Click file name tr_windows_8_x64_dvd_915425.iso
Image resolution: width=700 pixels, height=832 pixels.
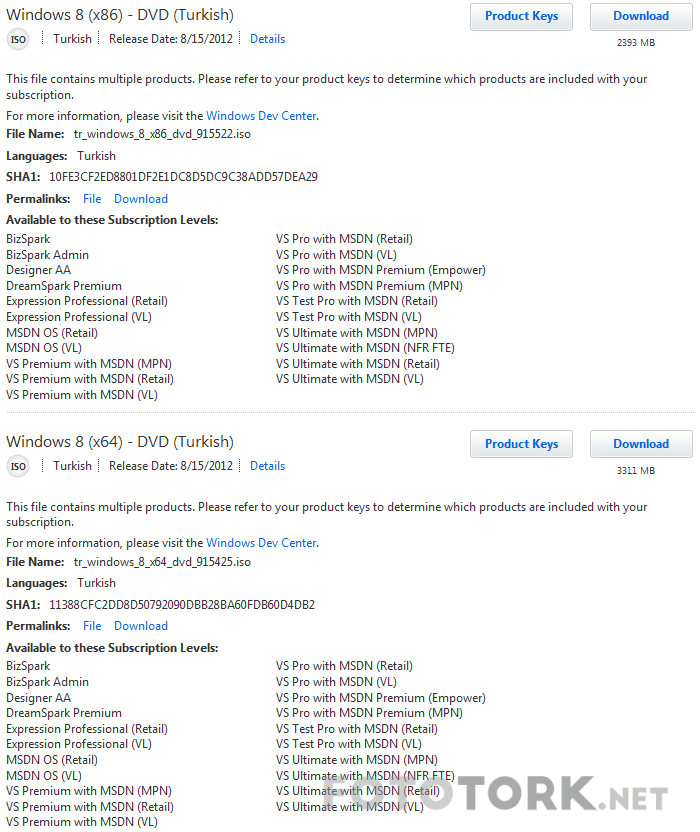[x=162, y=562]
